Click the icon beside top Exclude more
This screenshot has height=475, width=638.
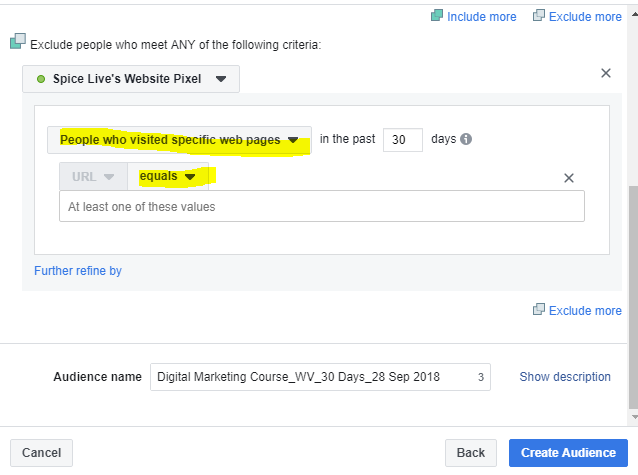coord(539,15)
